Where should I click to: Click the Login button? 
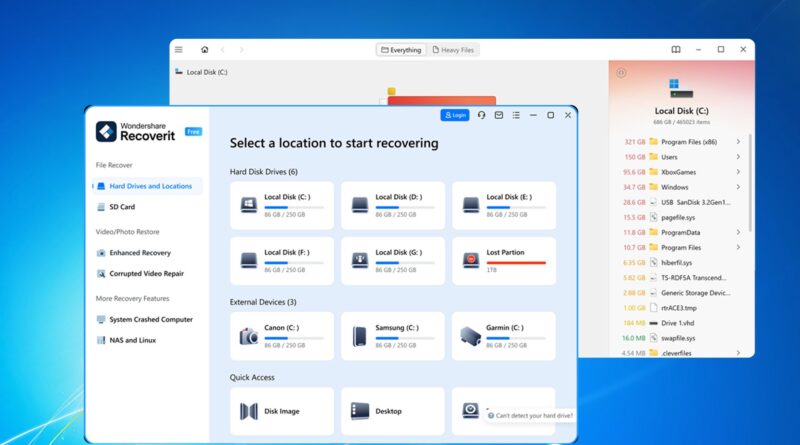point(454,115)
